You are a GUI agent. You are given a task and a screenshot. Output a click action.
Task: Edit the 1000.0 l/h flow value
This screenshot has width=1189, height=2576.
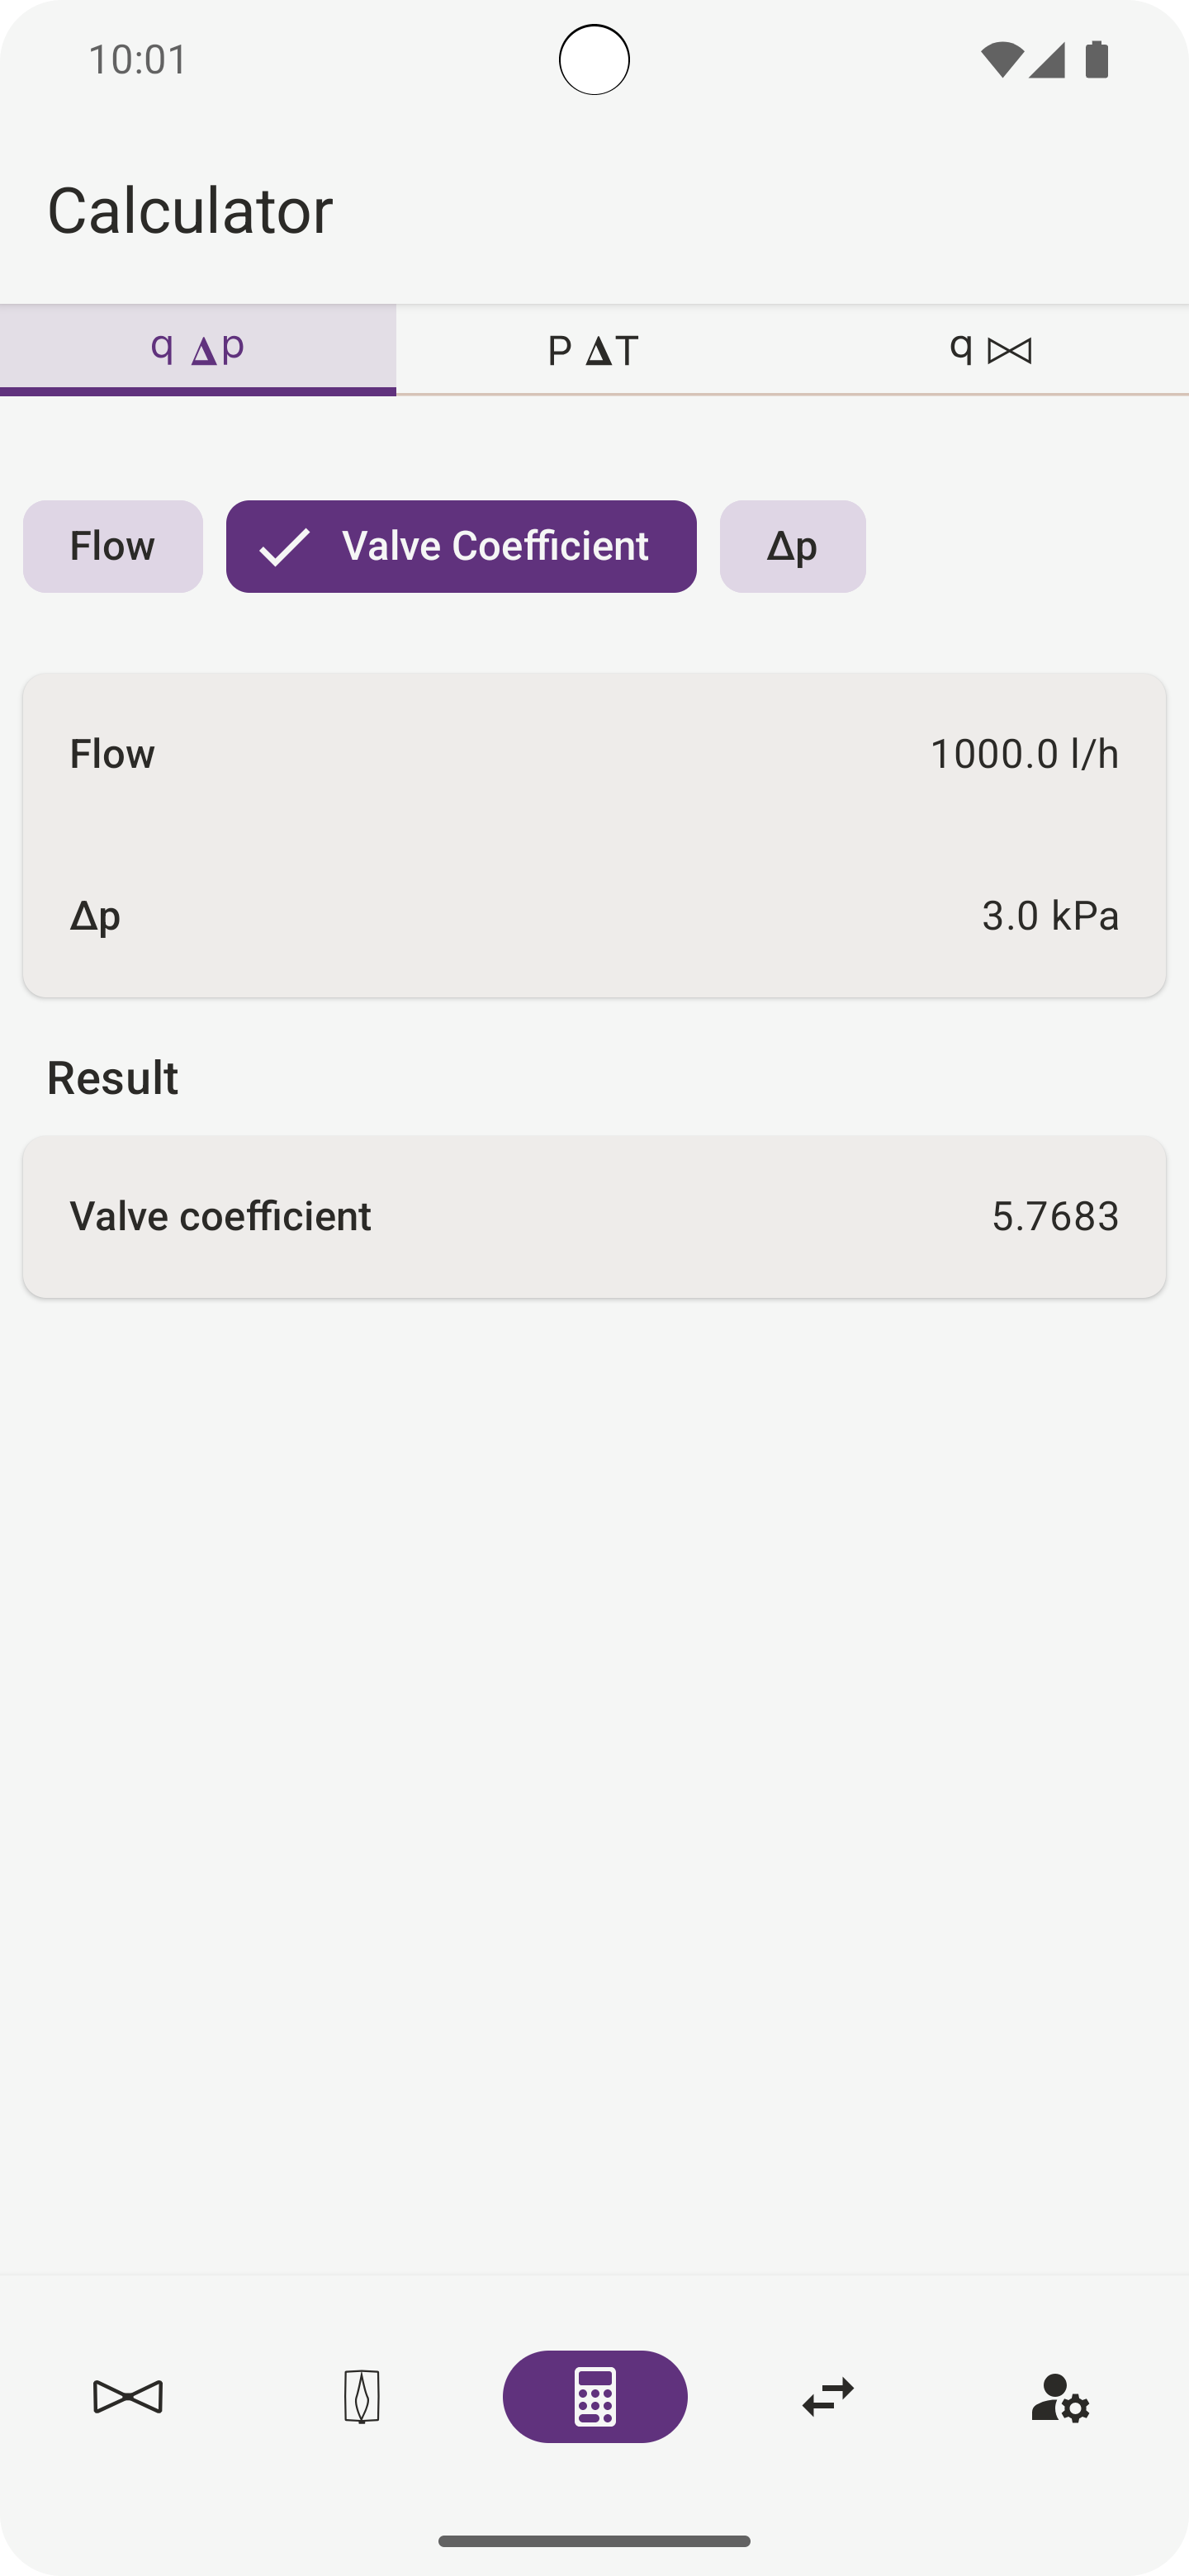click(1024, 754)
